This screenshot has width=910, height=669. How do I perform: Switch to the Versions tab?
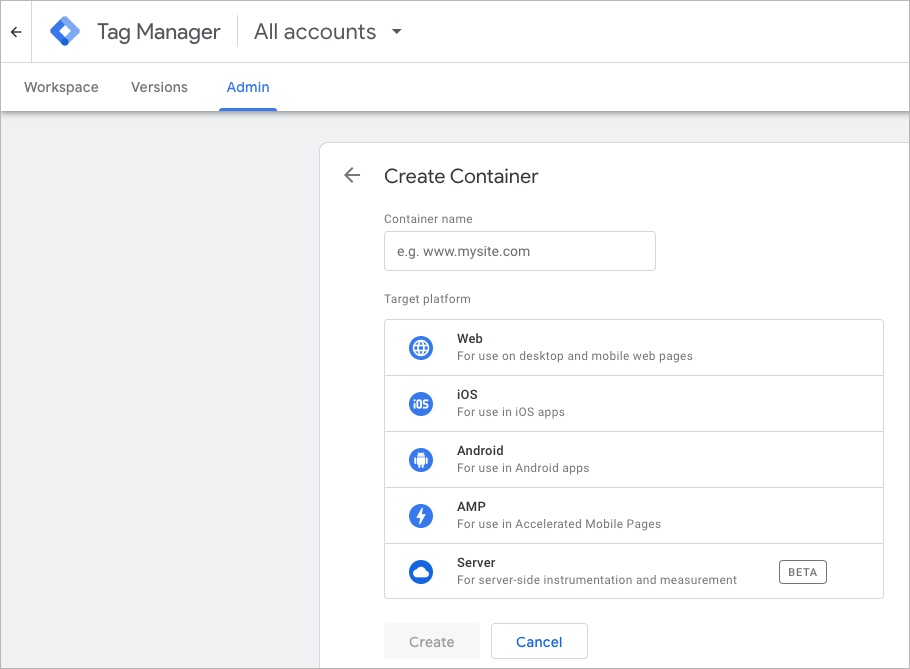(159, 87)
